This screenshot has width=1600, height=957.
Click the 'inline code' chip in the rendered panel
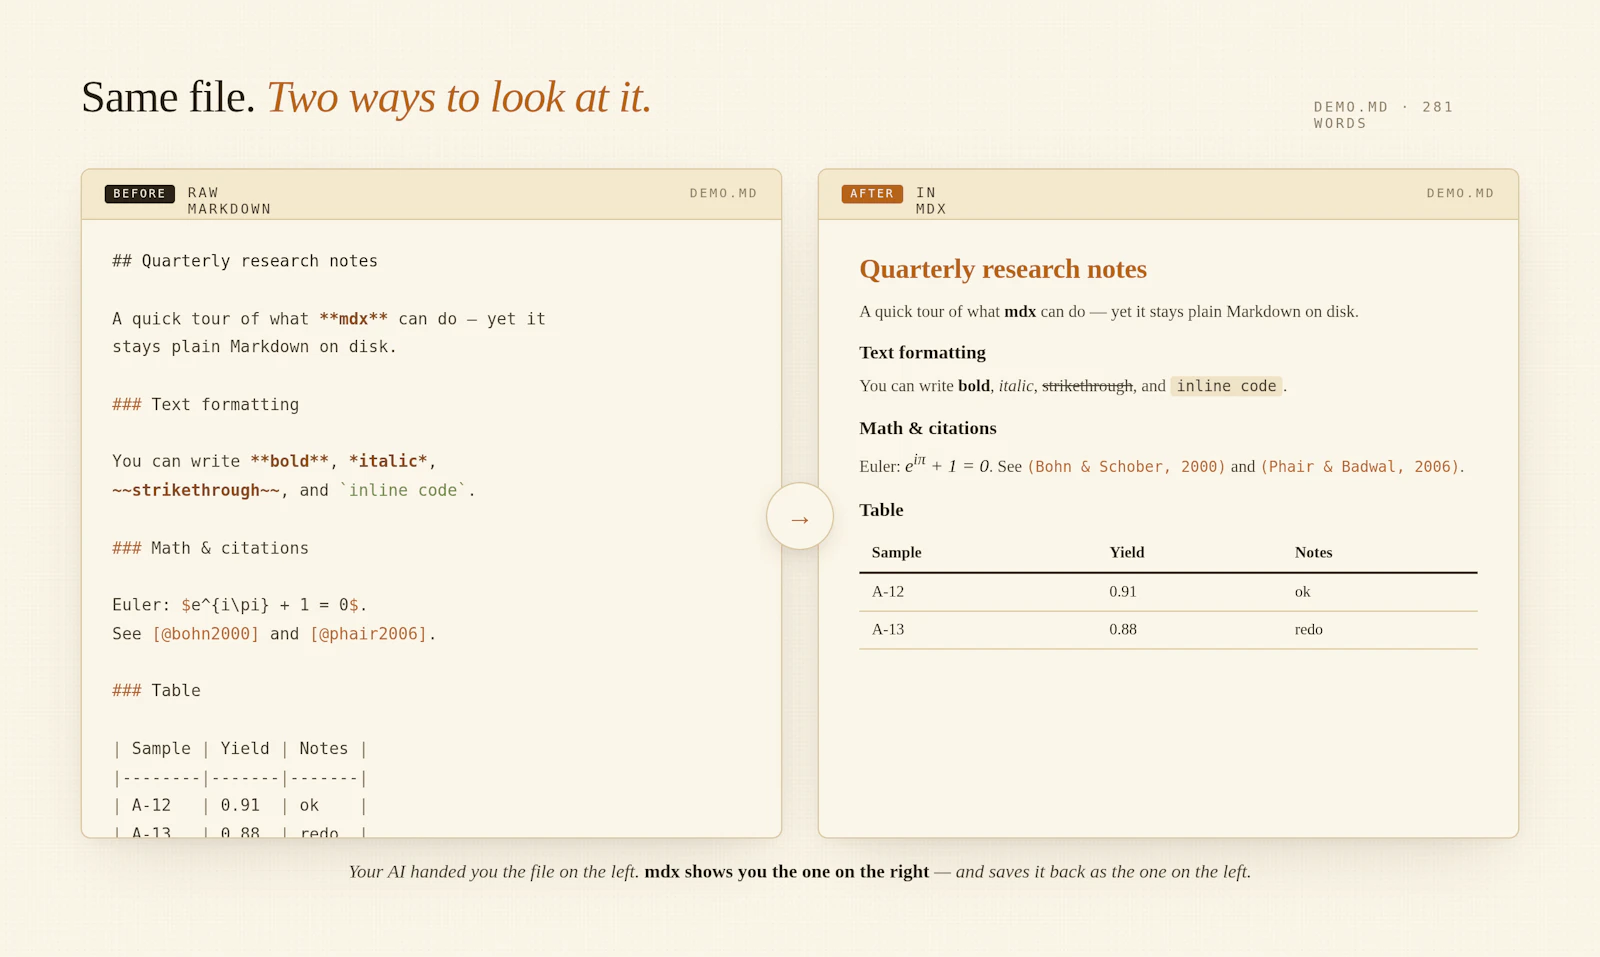1226,386
